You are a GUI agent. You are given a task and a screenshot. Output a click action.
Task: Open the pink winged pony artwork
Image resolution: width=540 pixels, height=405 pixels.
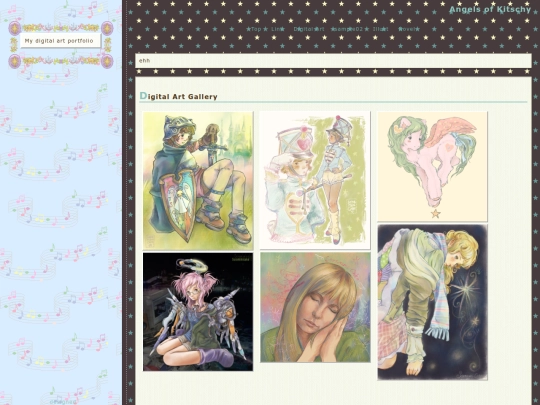(x=433, y=166)
